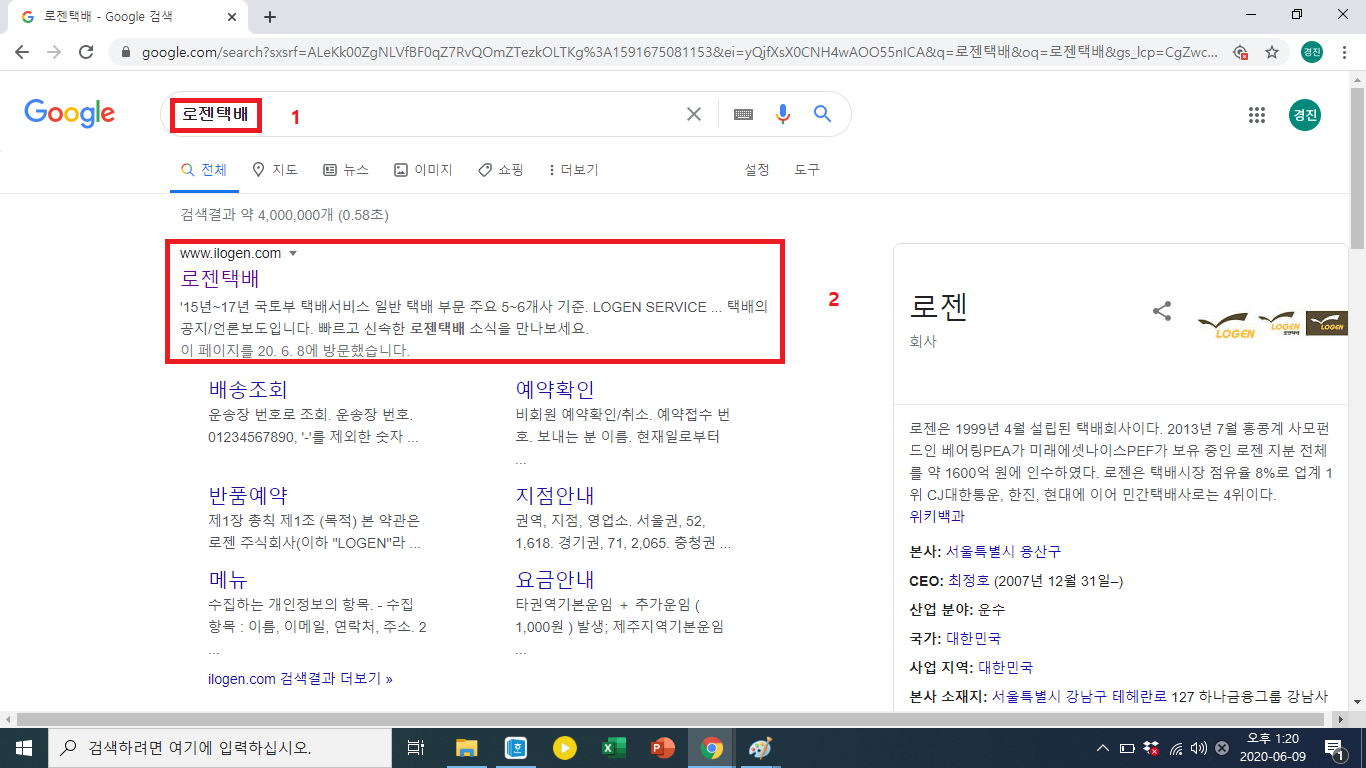Click the volume icon in system tray
The width and height of the screenshot is (1366, 768).
(1198, 747)
